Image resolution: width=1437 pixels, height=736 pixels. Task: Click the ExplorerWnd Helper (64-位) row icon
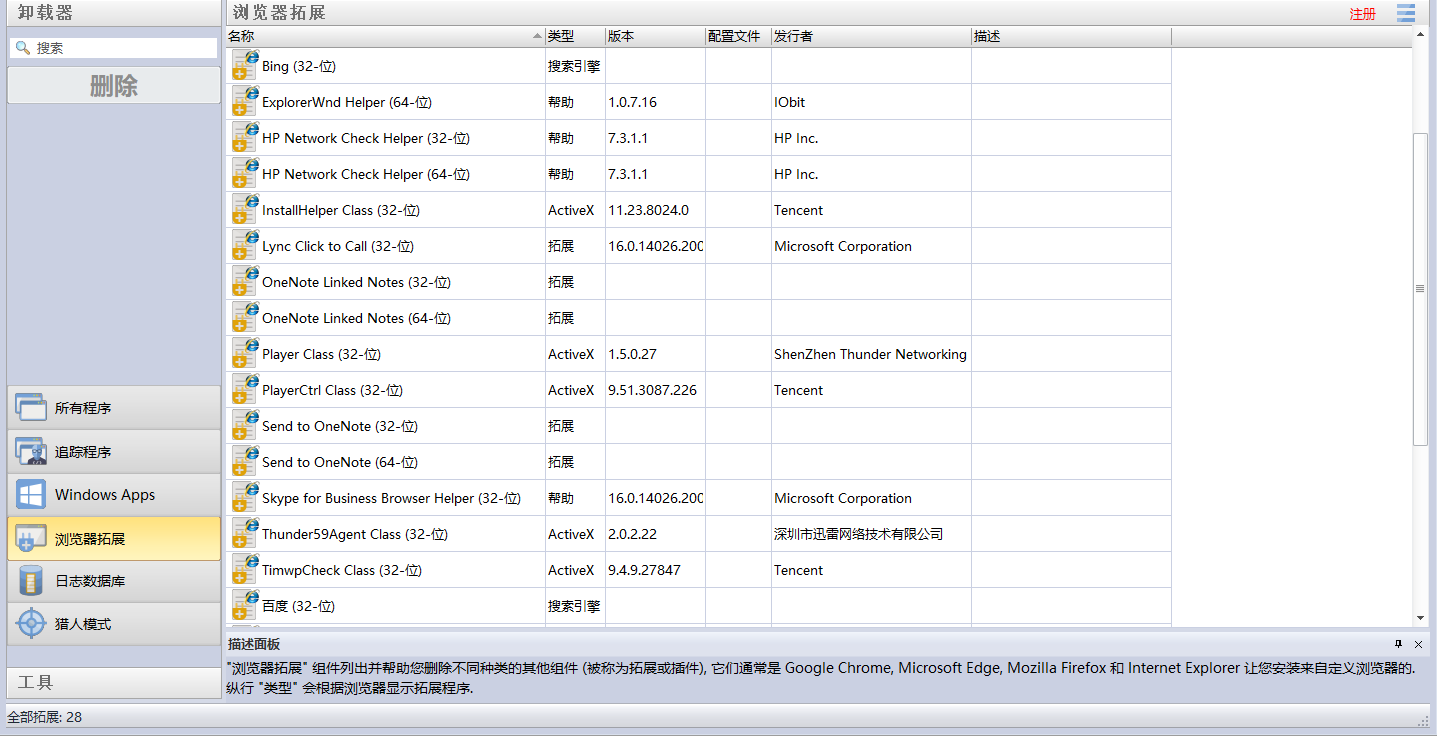245,102
